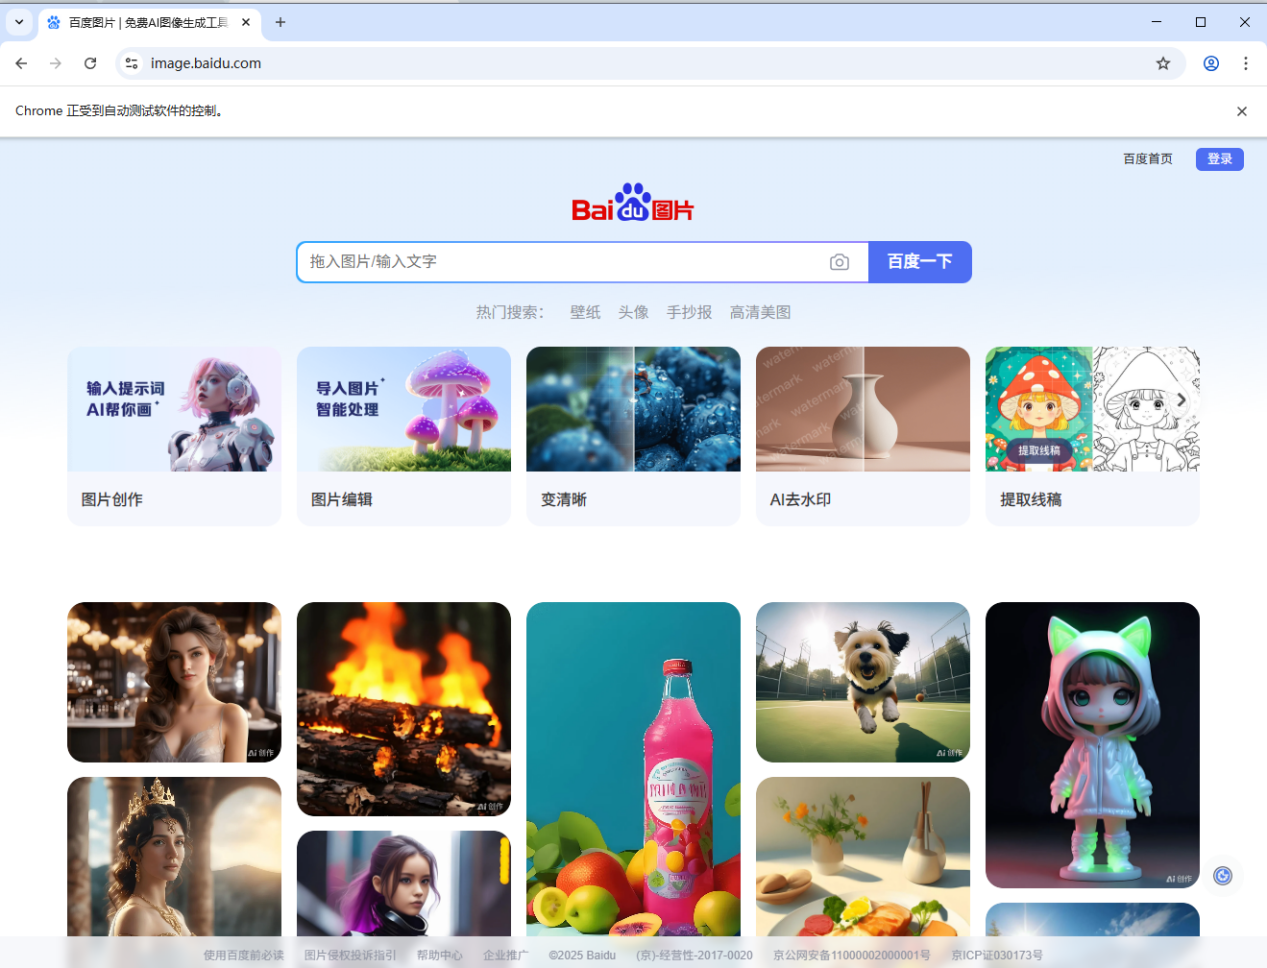This screenshot has height=968, width=1267.
Task: Open 使用百度前必读 footer link
Action: [x=243, y=955]
